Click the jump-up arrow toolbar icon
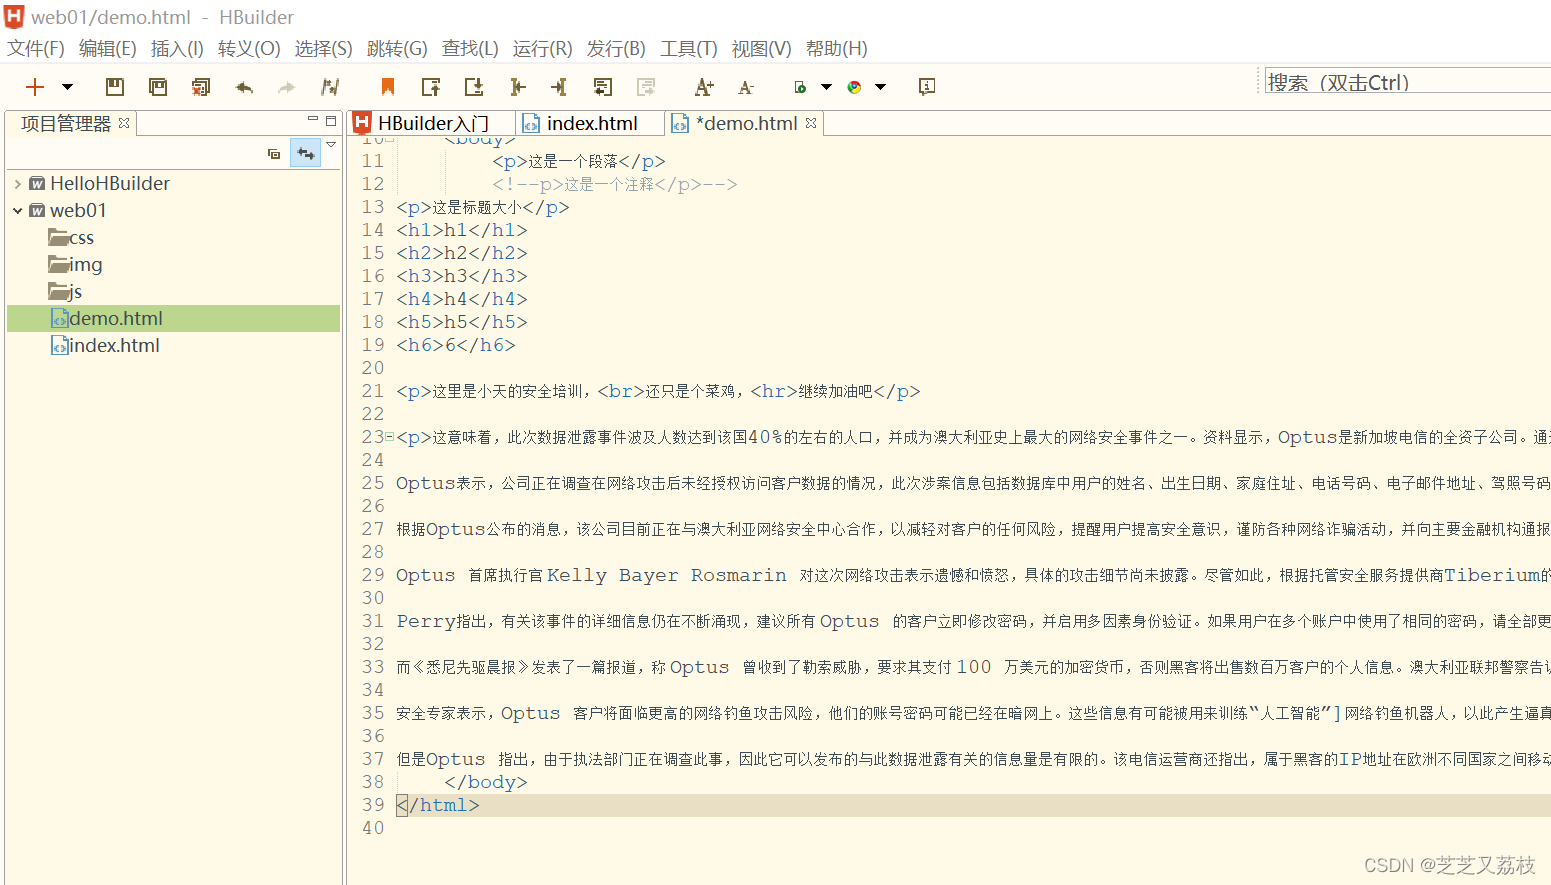 pos(431,87)
